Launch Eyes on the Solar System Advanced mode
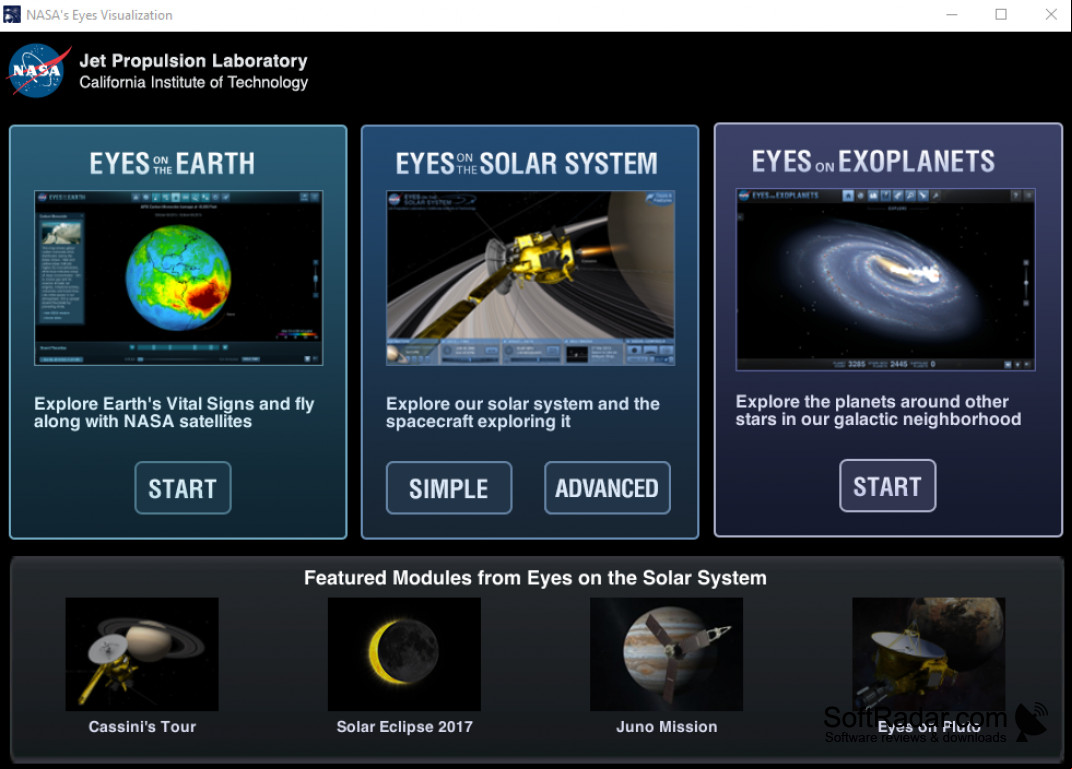 [x=607, y=488]
